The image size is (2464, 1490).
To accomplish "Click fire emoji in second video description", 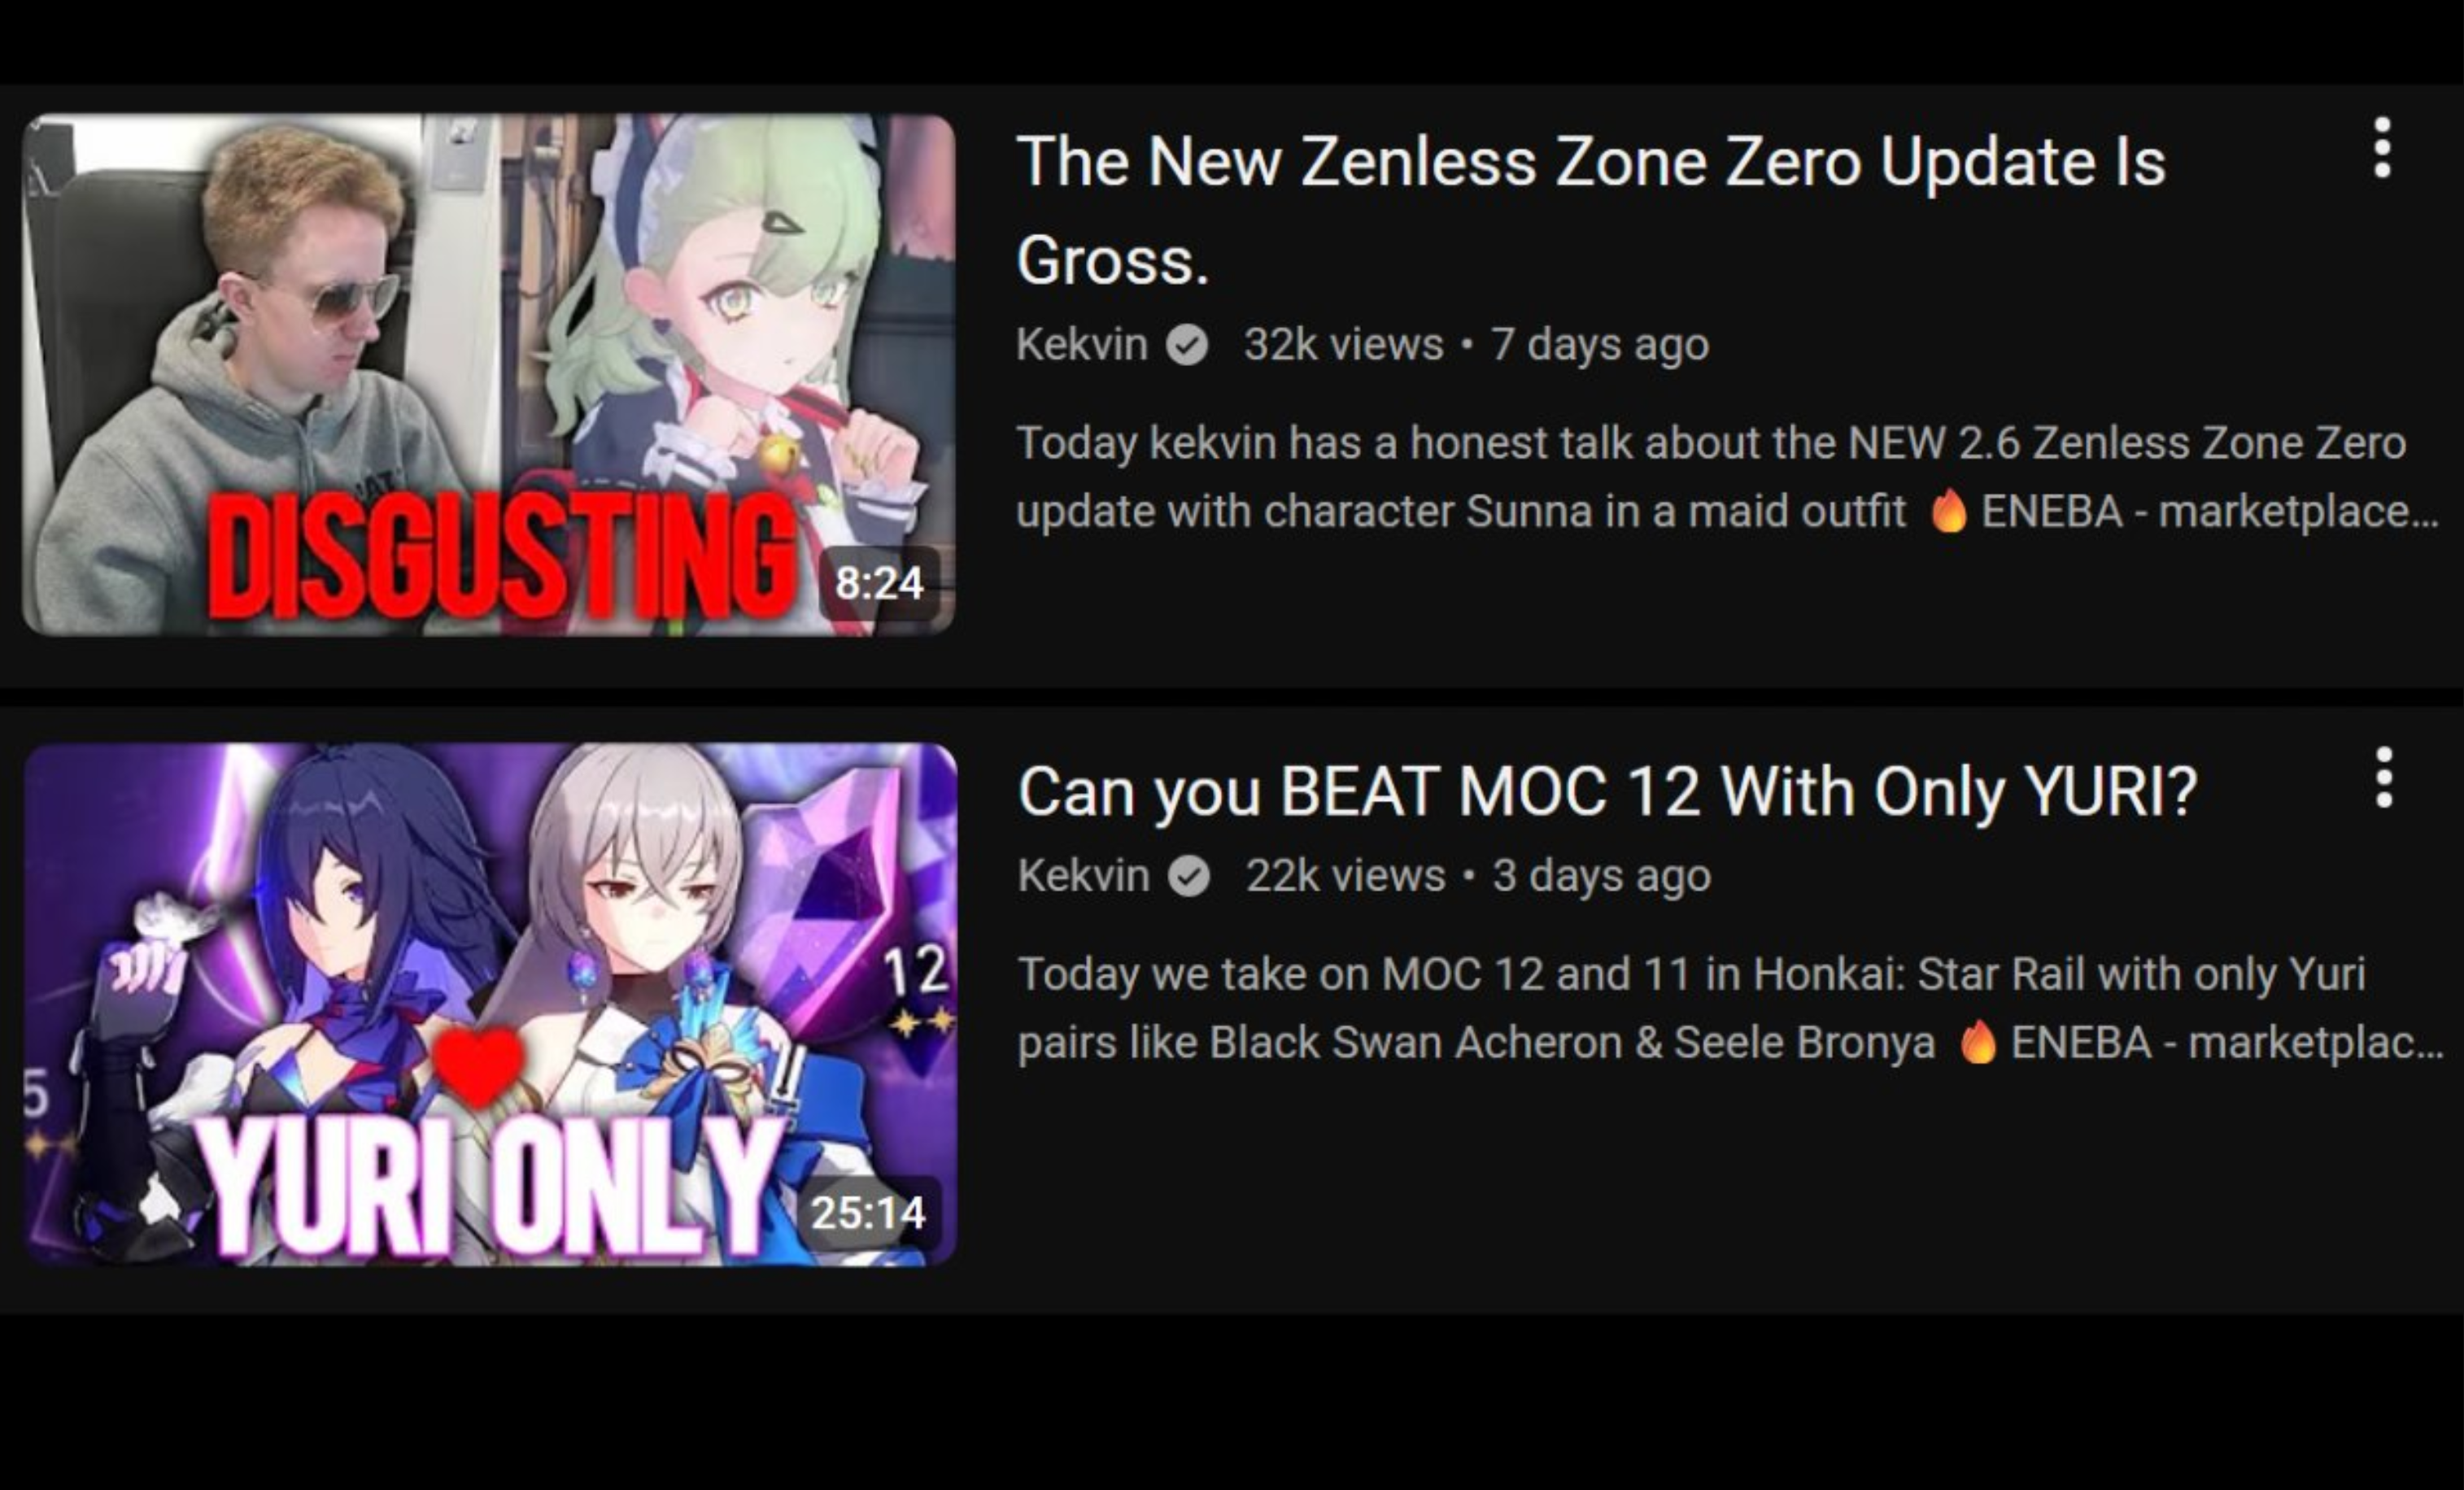I will pos(1978,1042).
